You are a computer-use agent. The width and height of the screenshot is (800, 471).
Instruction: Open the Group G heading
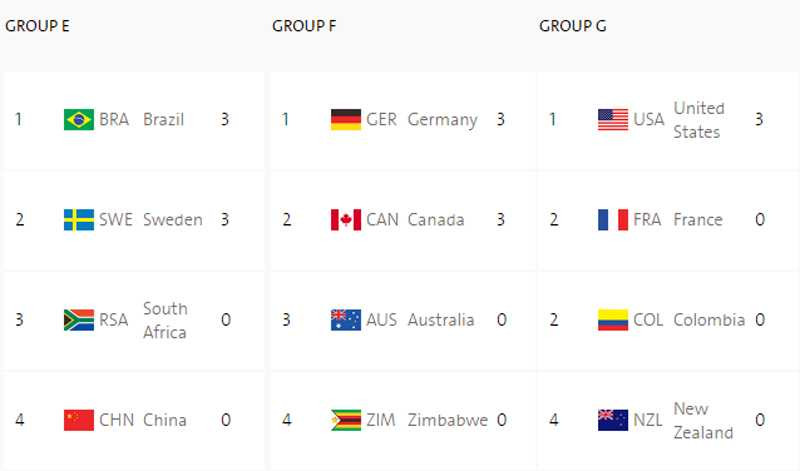(x=572, y=26)
